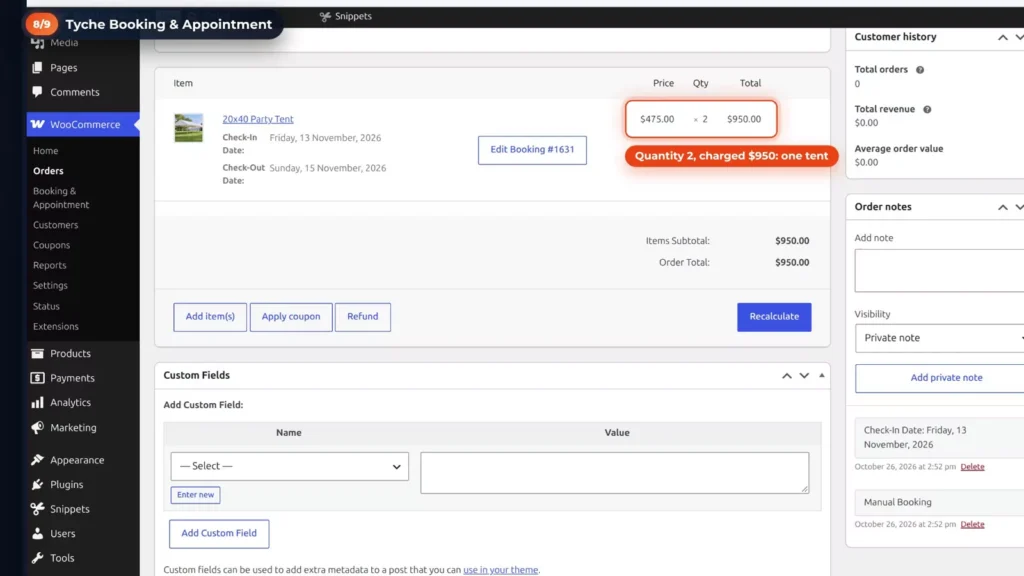The height and width of the screenshot is (576, 1024).
Task: Click the Total revenue help icon
Action: (927, 109)
